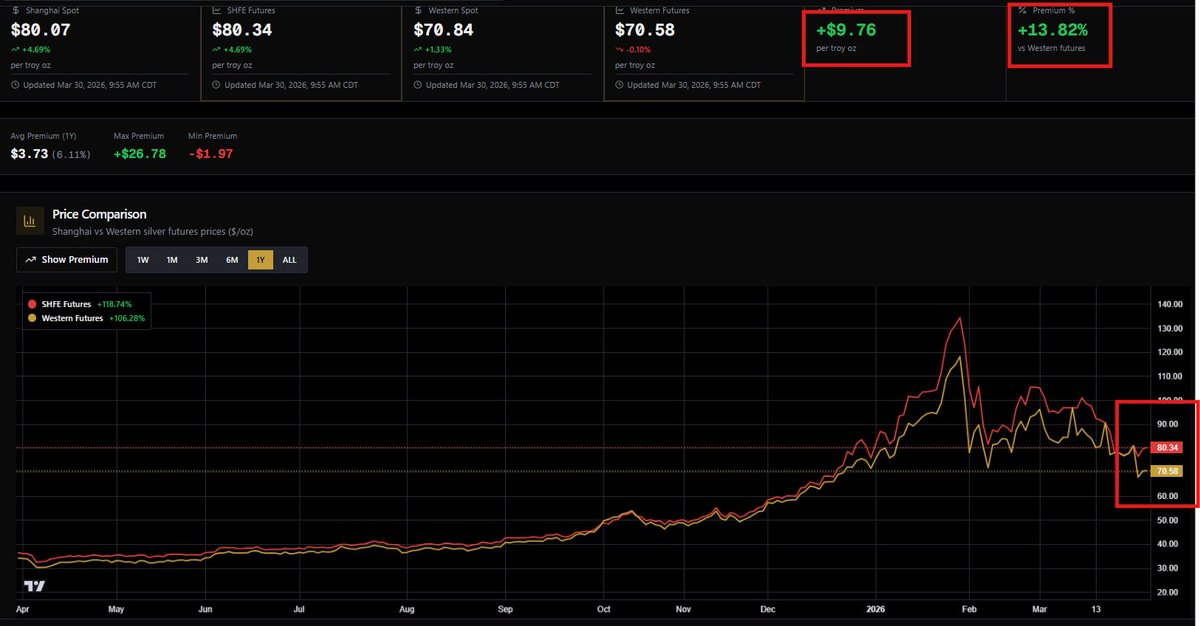Viewport: 1200px width, 626px height.
Task: Click the TradingView logo on chart
Action: (x=35, y=587)
